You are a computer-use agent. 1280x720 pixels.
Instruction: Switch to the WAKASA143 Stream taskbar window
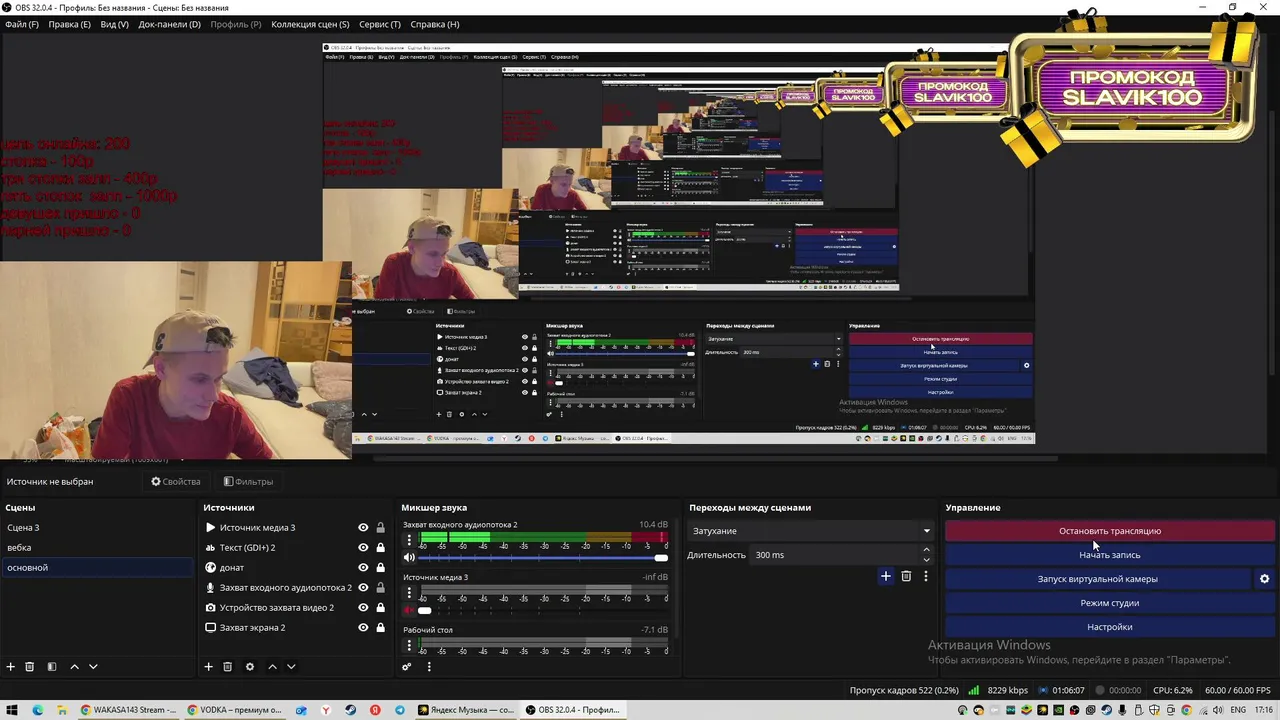pyautogui.click(x=129, y=710)
